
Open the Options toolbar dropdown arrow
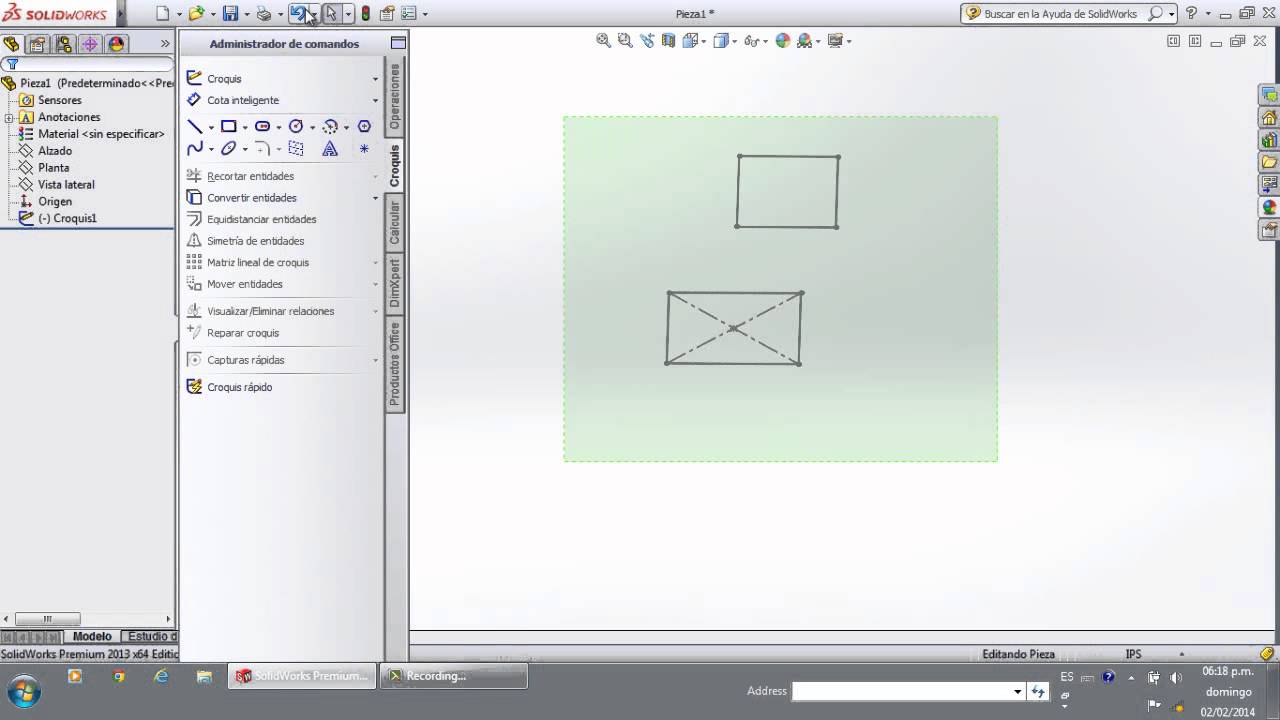tap(425, 14)
